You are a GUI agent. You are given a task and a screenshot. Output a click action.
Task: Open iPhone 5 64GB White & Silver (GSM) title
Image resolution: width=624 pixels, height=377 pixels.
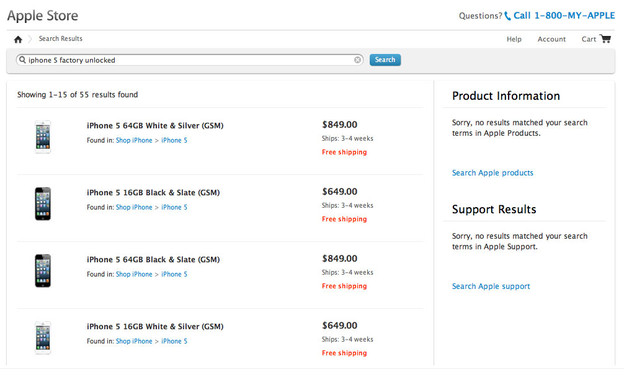point(155,125)
